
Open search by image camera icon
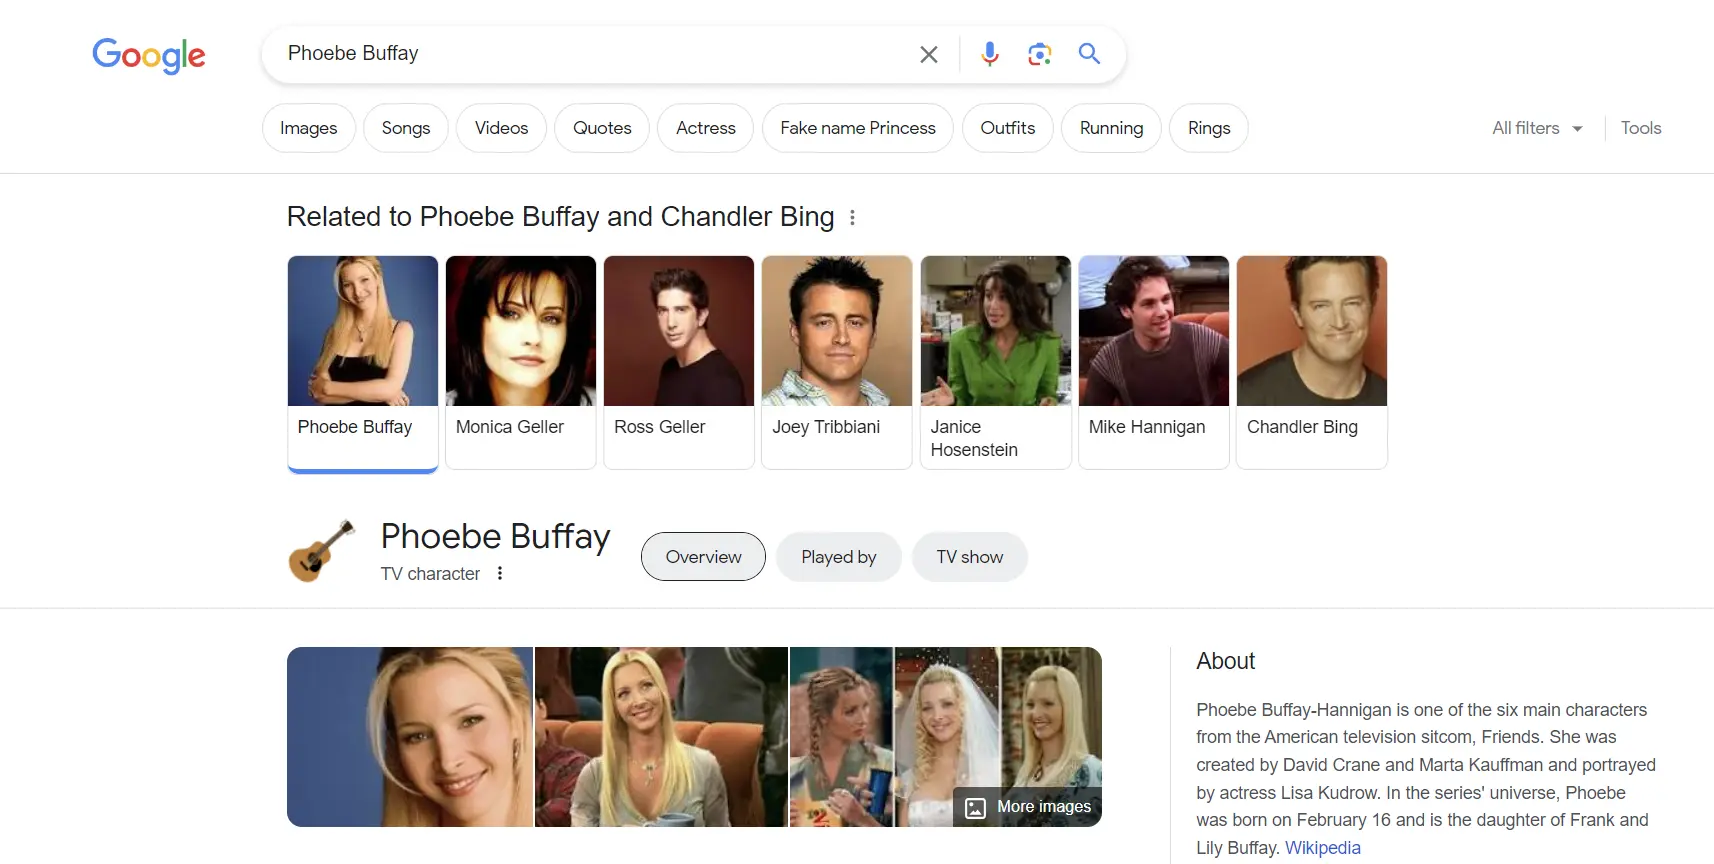(1040, 54)
